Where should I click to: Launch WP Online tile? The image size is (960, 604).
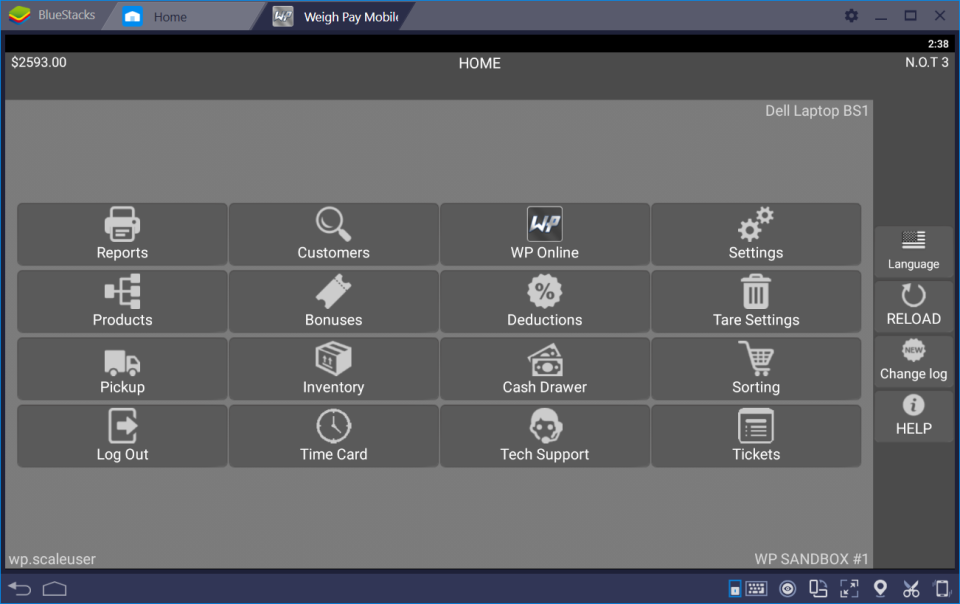[544, 234]
